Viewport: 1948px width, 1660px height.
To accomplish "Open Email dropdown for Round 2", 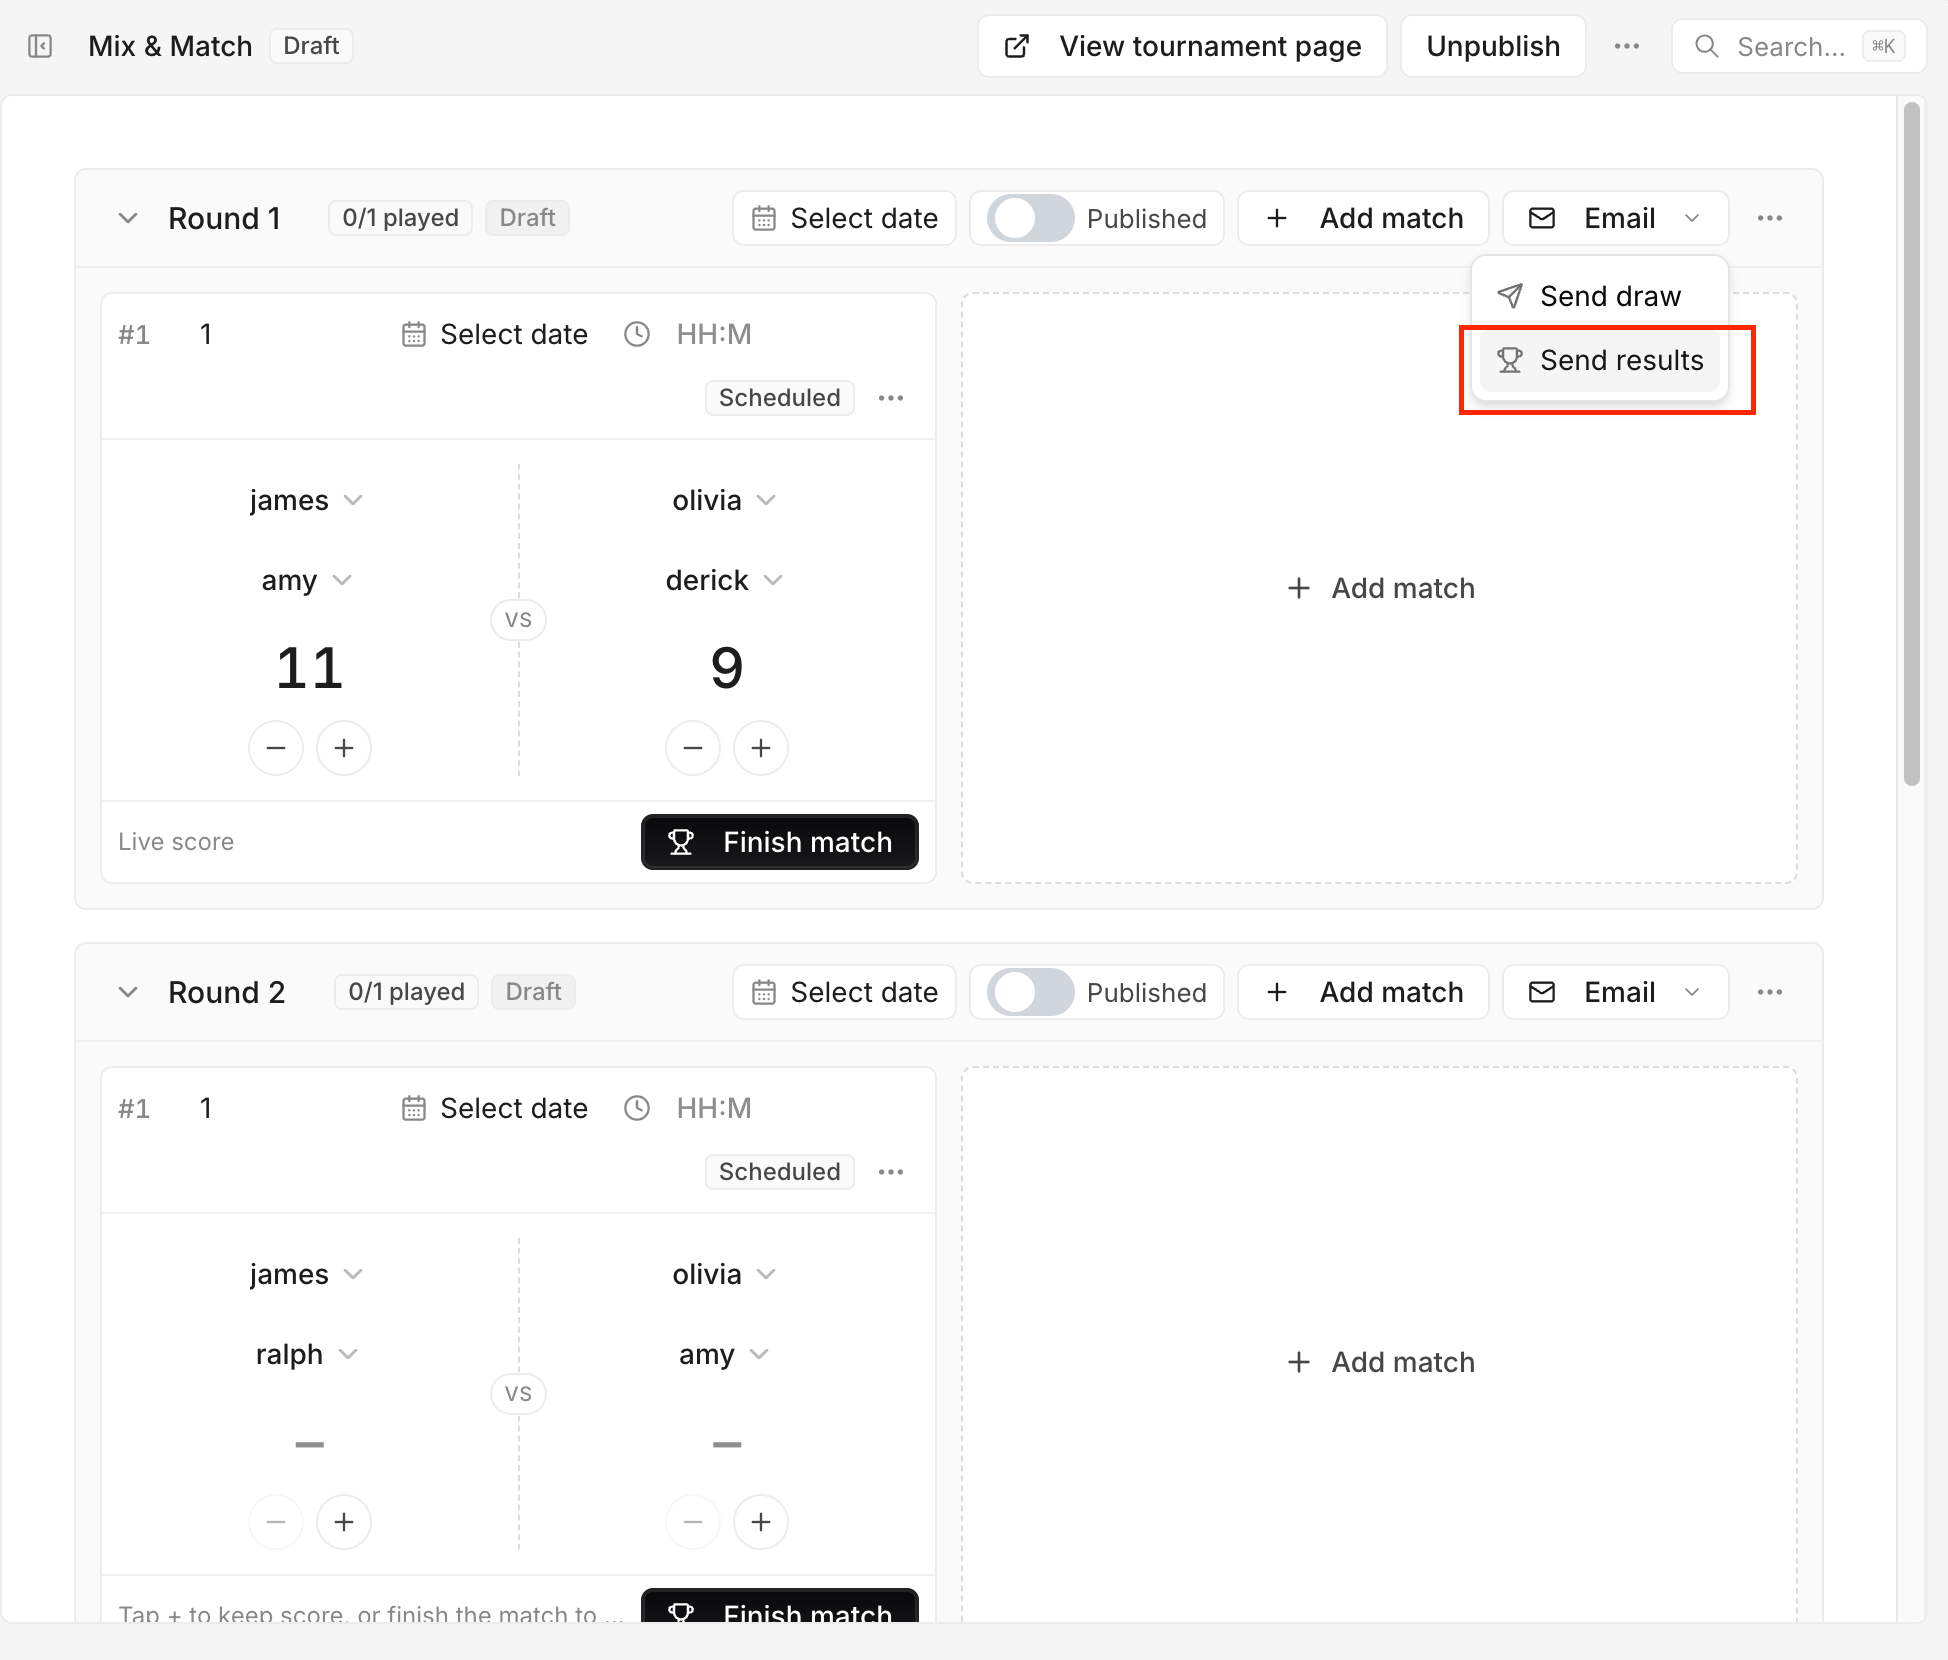I will coord(1616,992).
